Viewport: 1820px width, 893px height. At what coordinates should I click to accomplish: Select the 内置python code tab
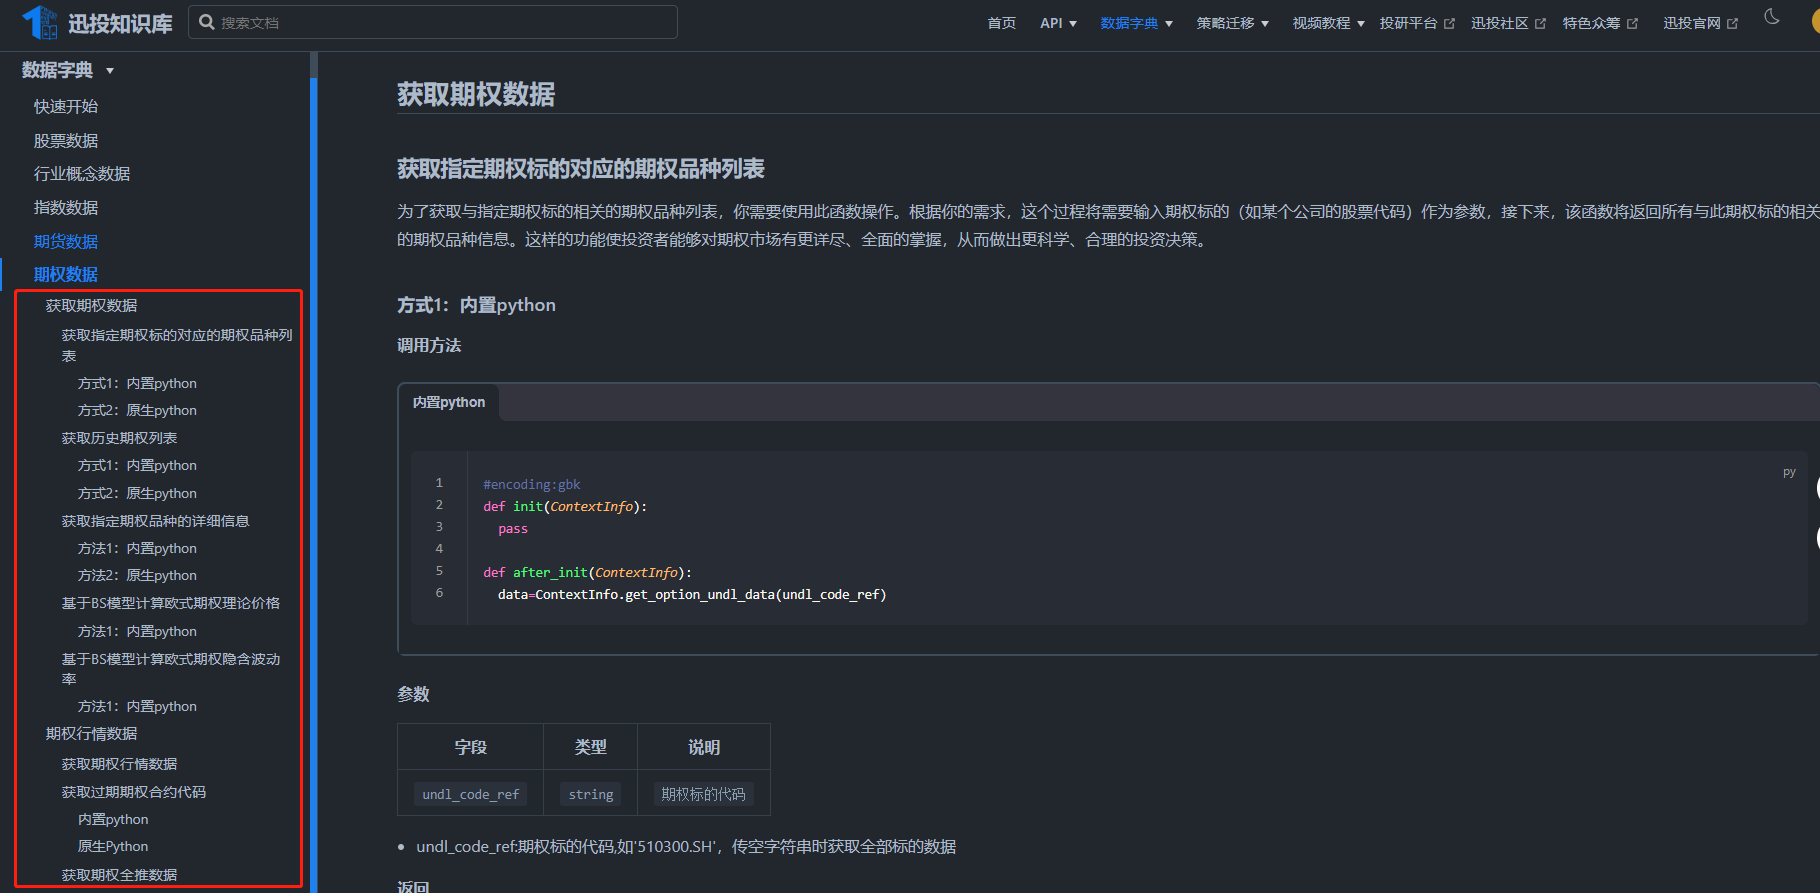[x=449, y=402]
